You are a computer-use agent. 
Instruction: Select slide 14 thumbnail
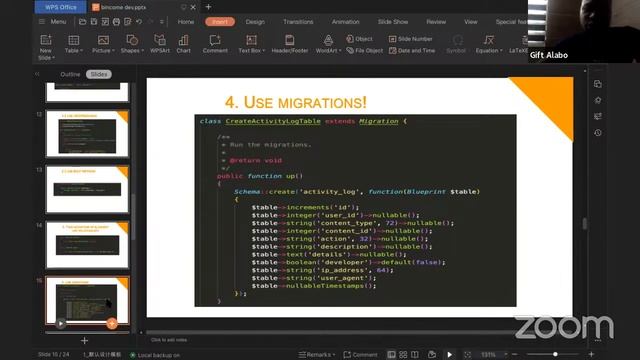(x=87, y=245)
